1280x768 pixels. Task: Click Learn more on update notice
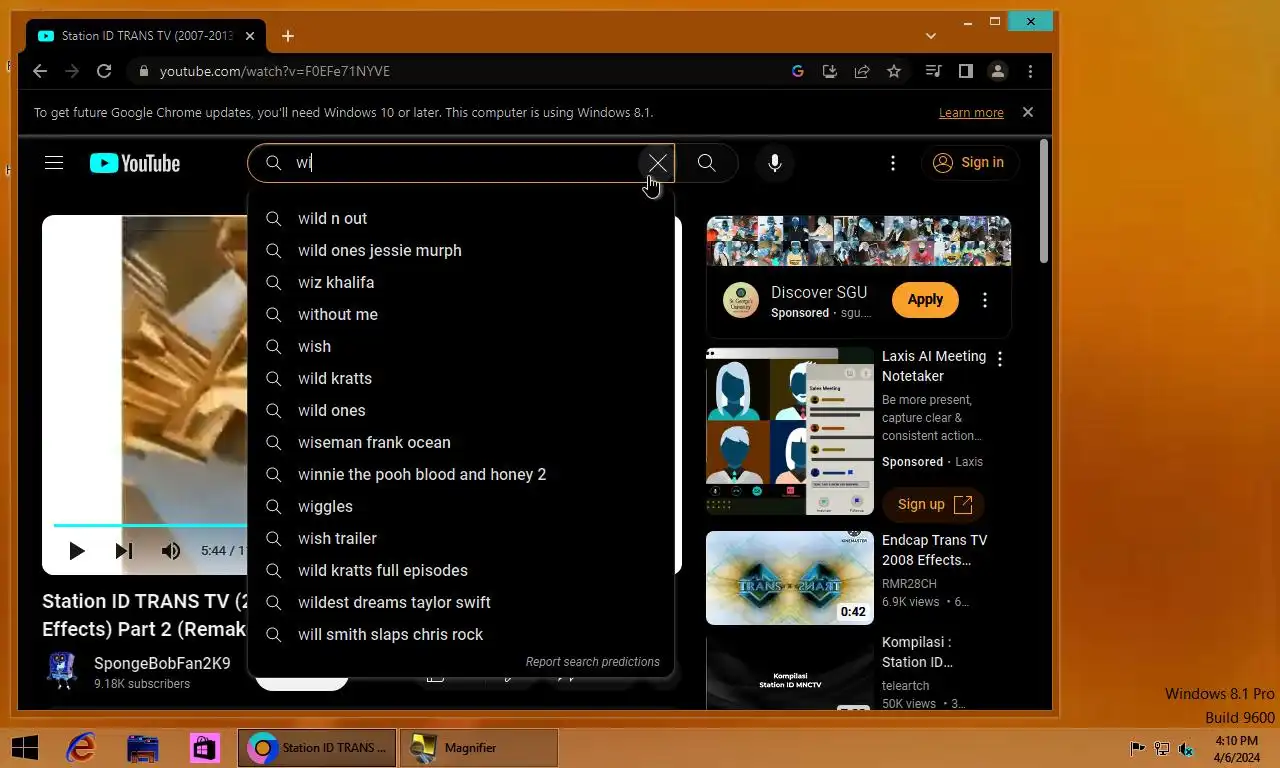(971, 113)
